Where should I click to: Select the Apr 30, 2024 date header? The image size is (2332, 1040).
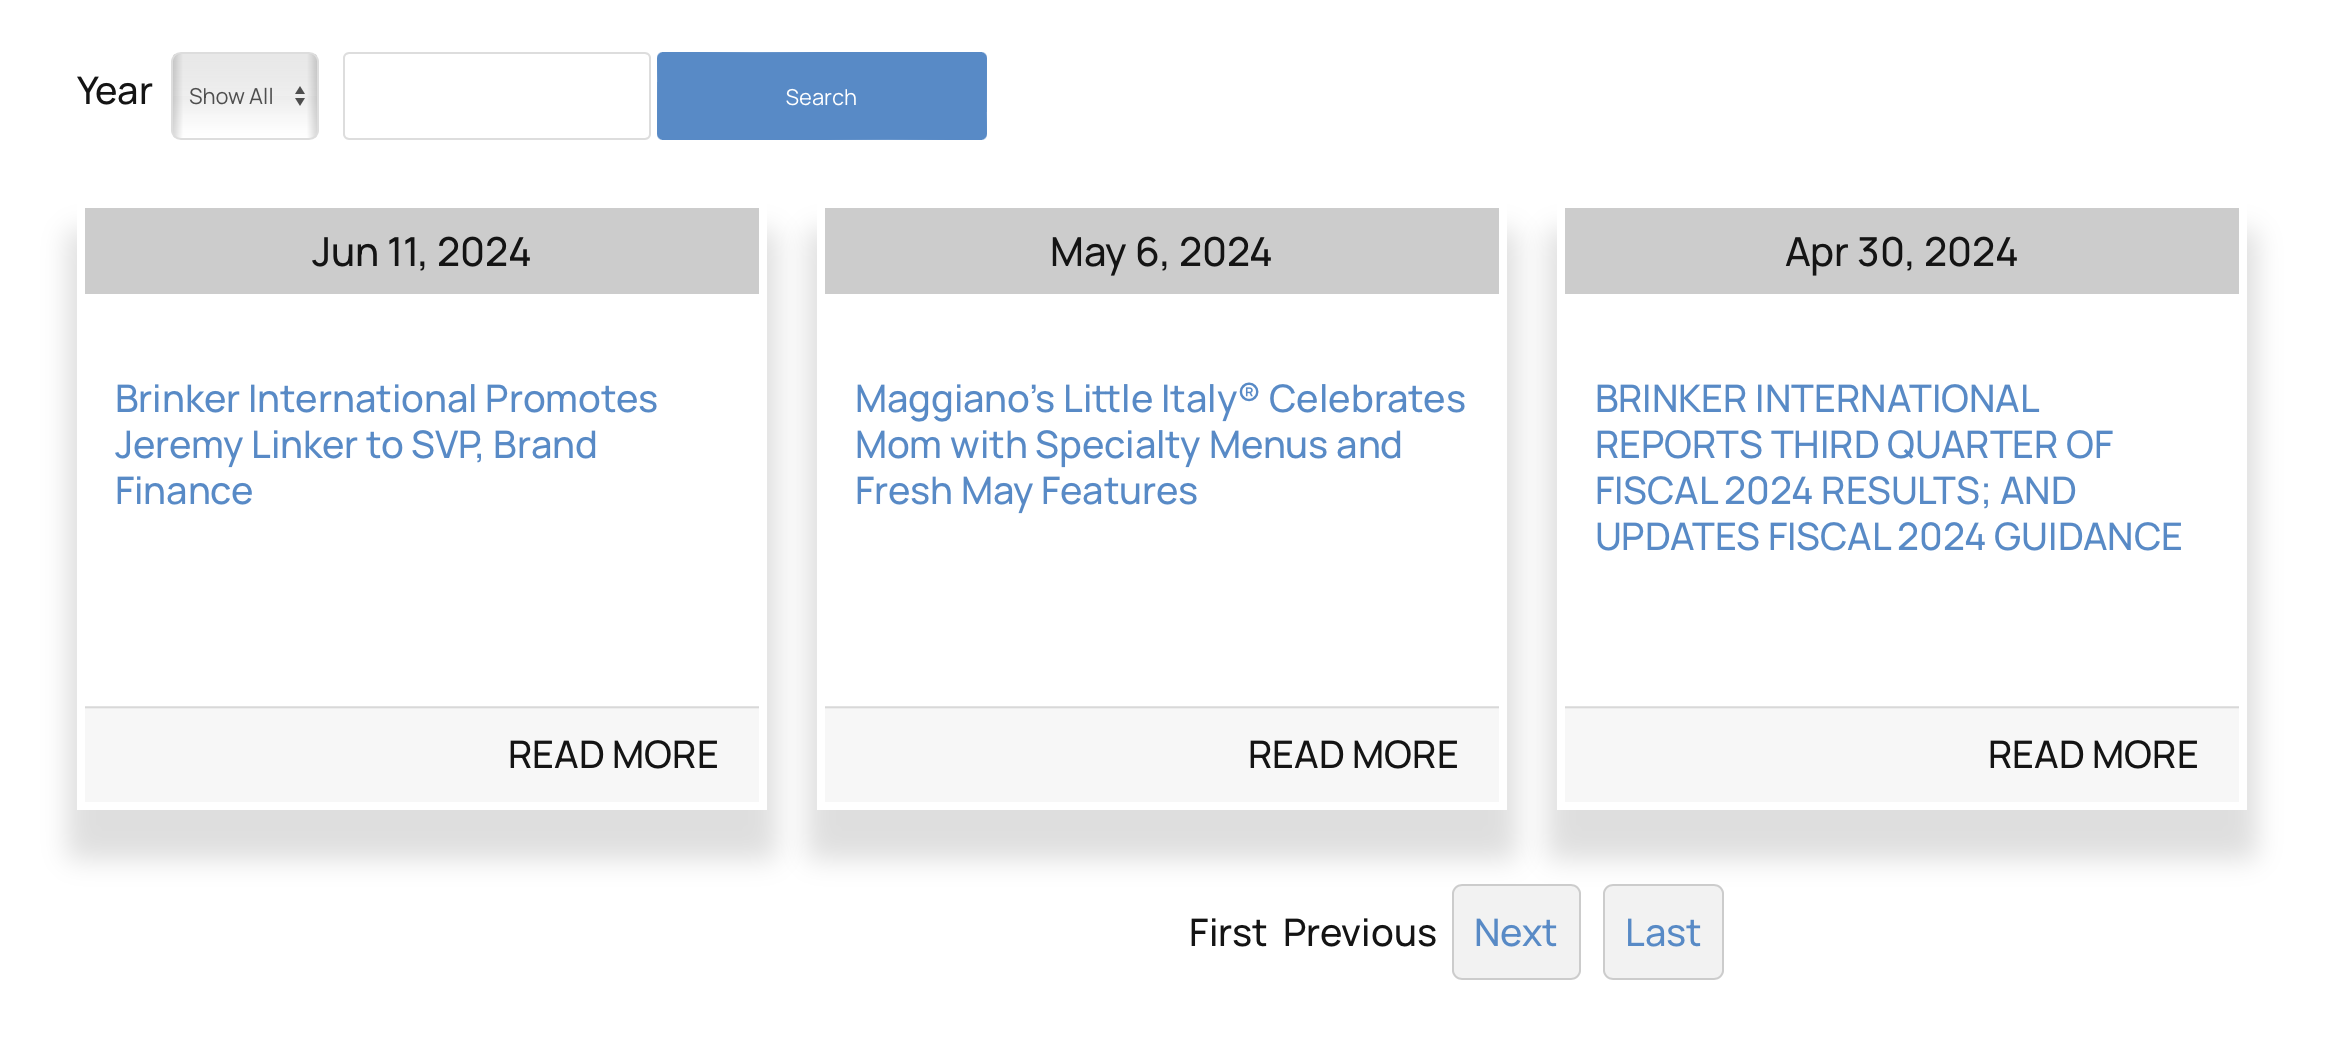1901,252
